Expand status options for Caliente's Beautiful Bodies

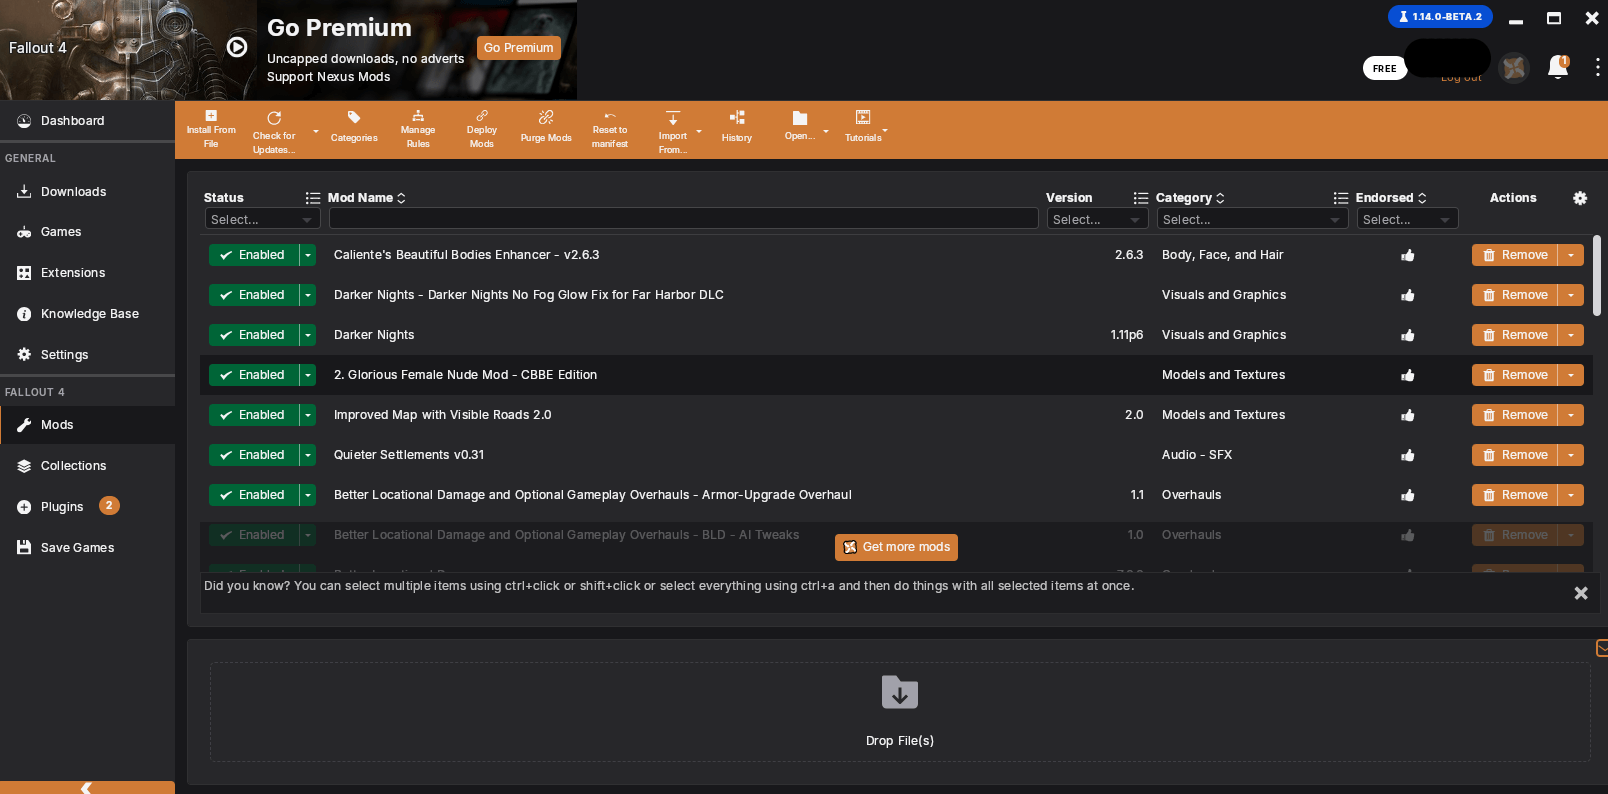click(308, 255)
